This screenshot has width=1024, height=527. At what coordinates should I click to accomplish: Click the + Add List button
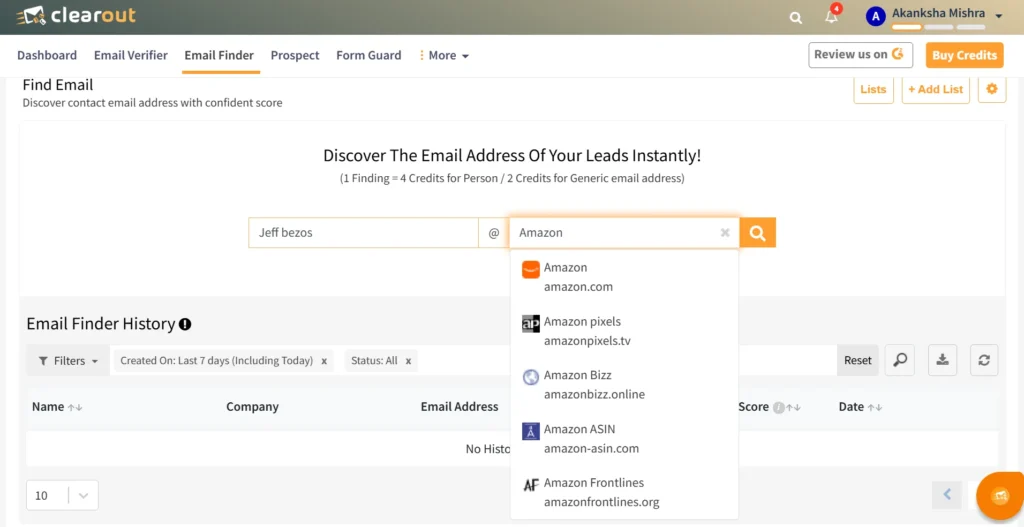coord(936,89)
